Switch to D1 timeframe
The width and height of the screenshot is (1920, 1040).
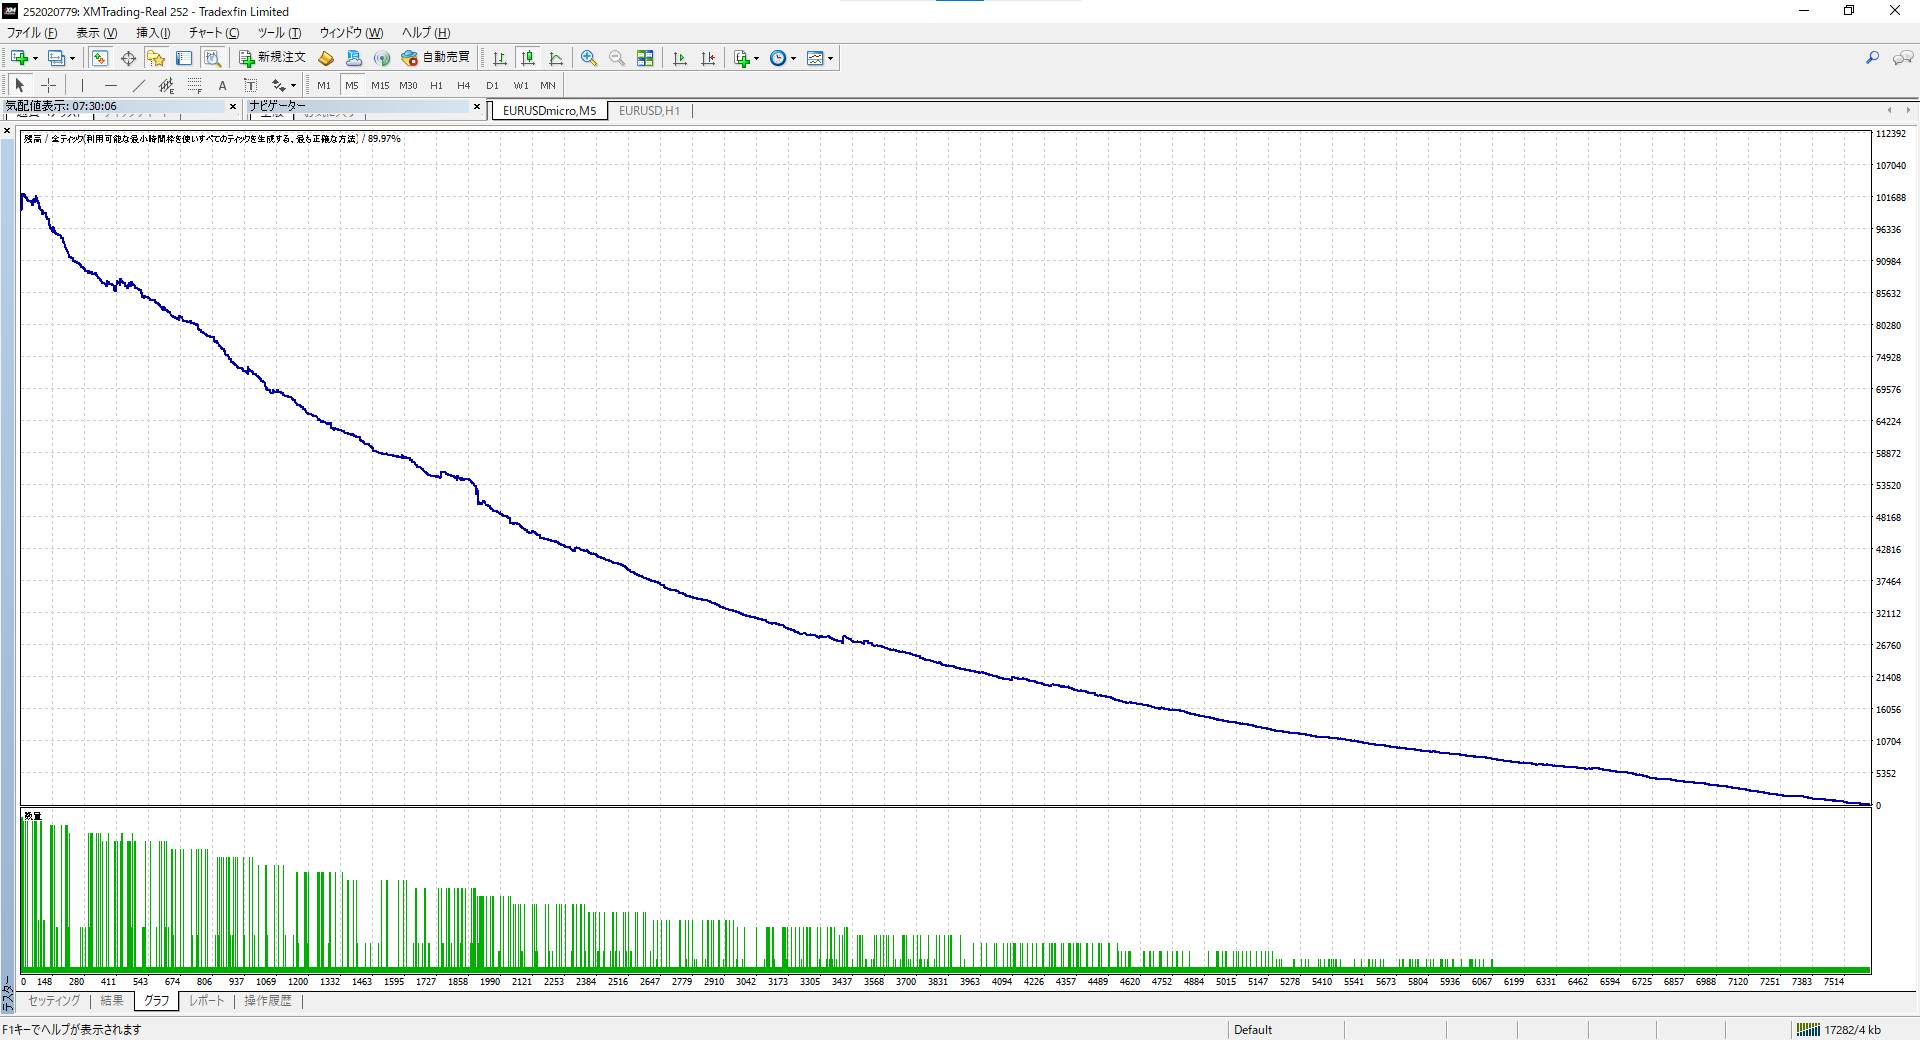click(491, 85)
